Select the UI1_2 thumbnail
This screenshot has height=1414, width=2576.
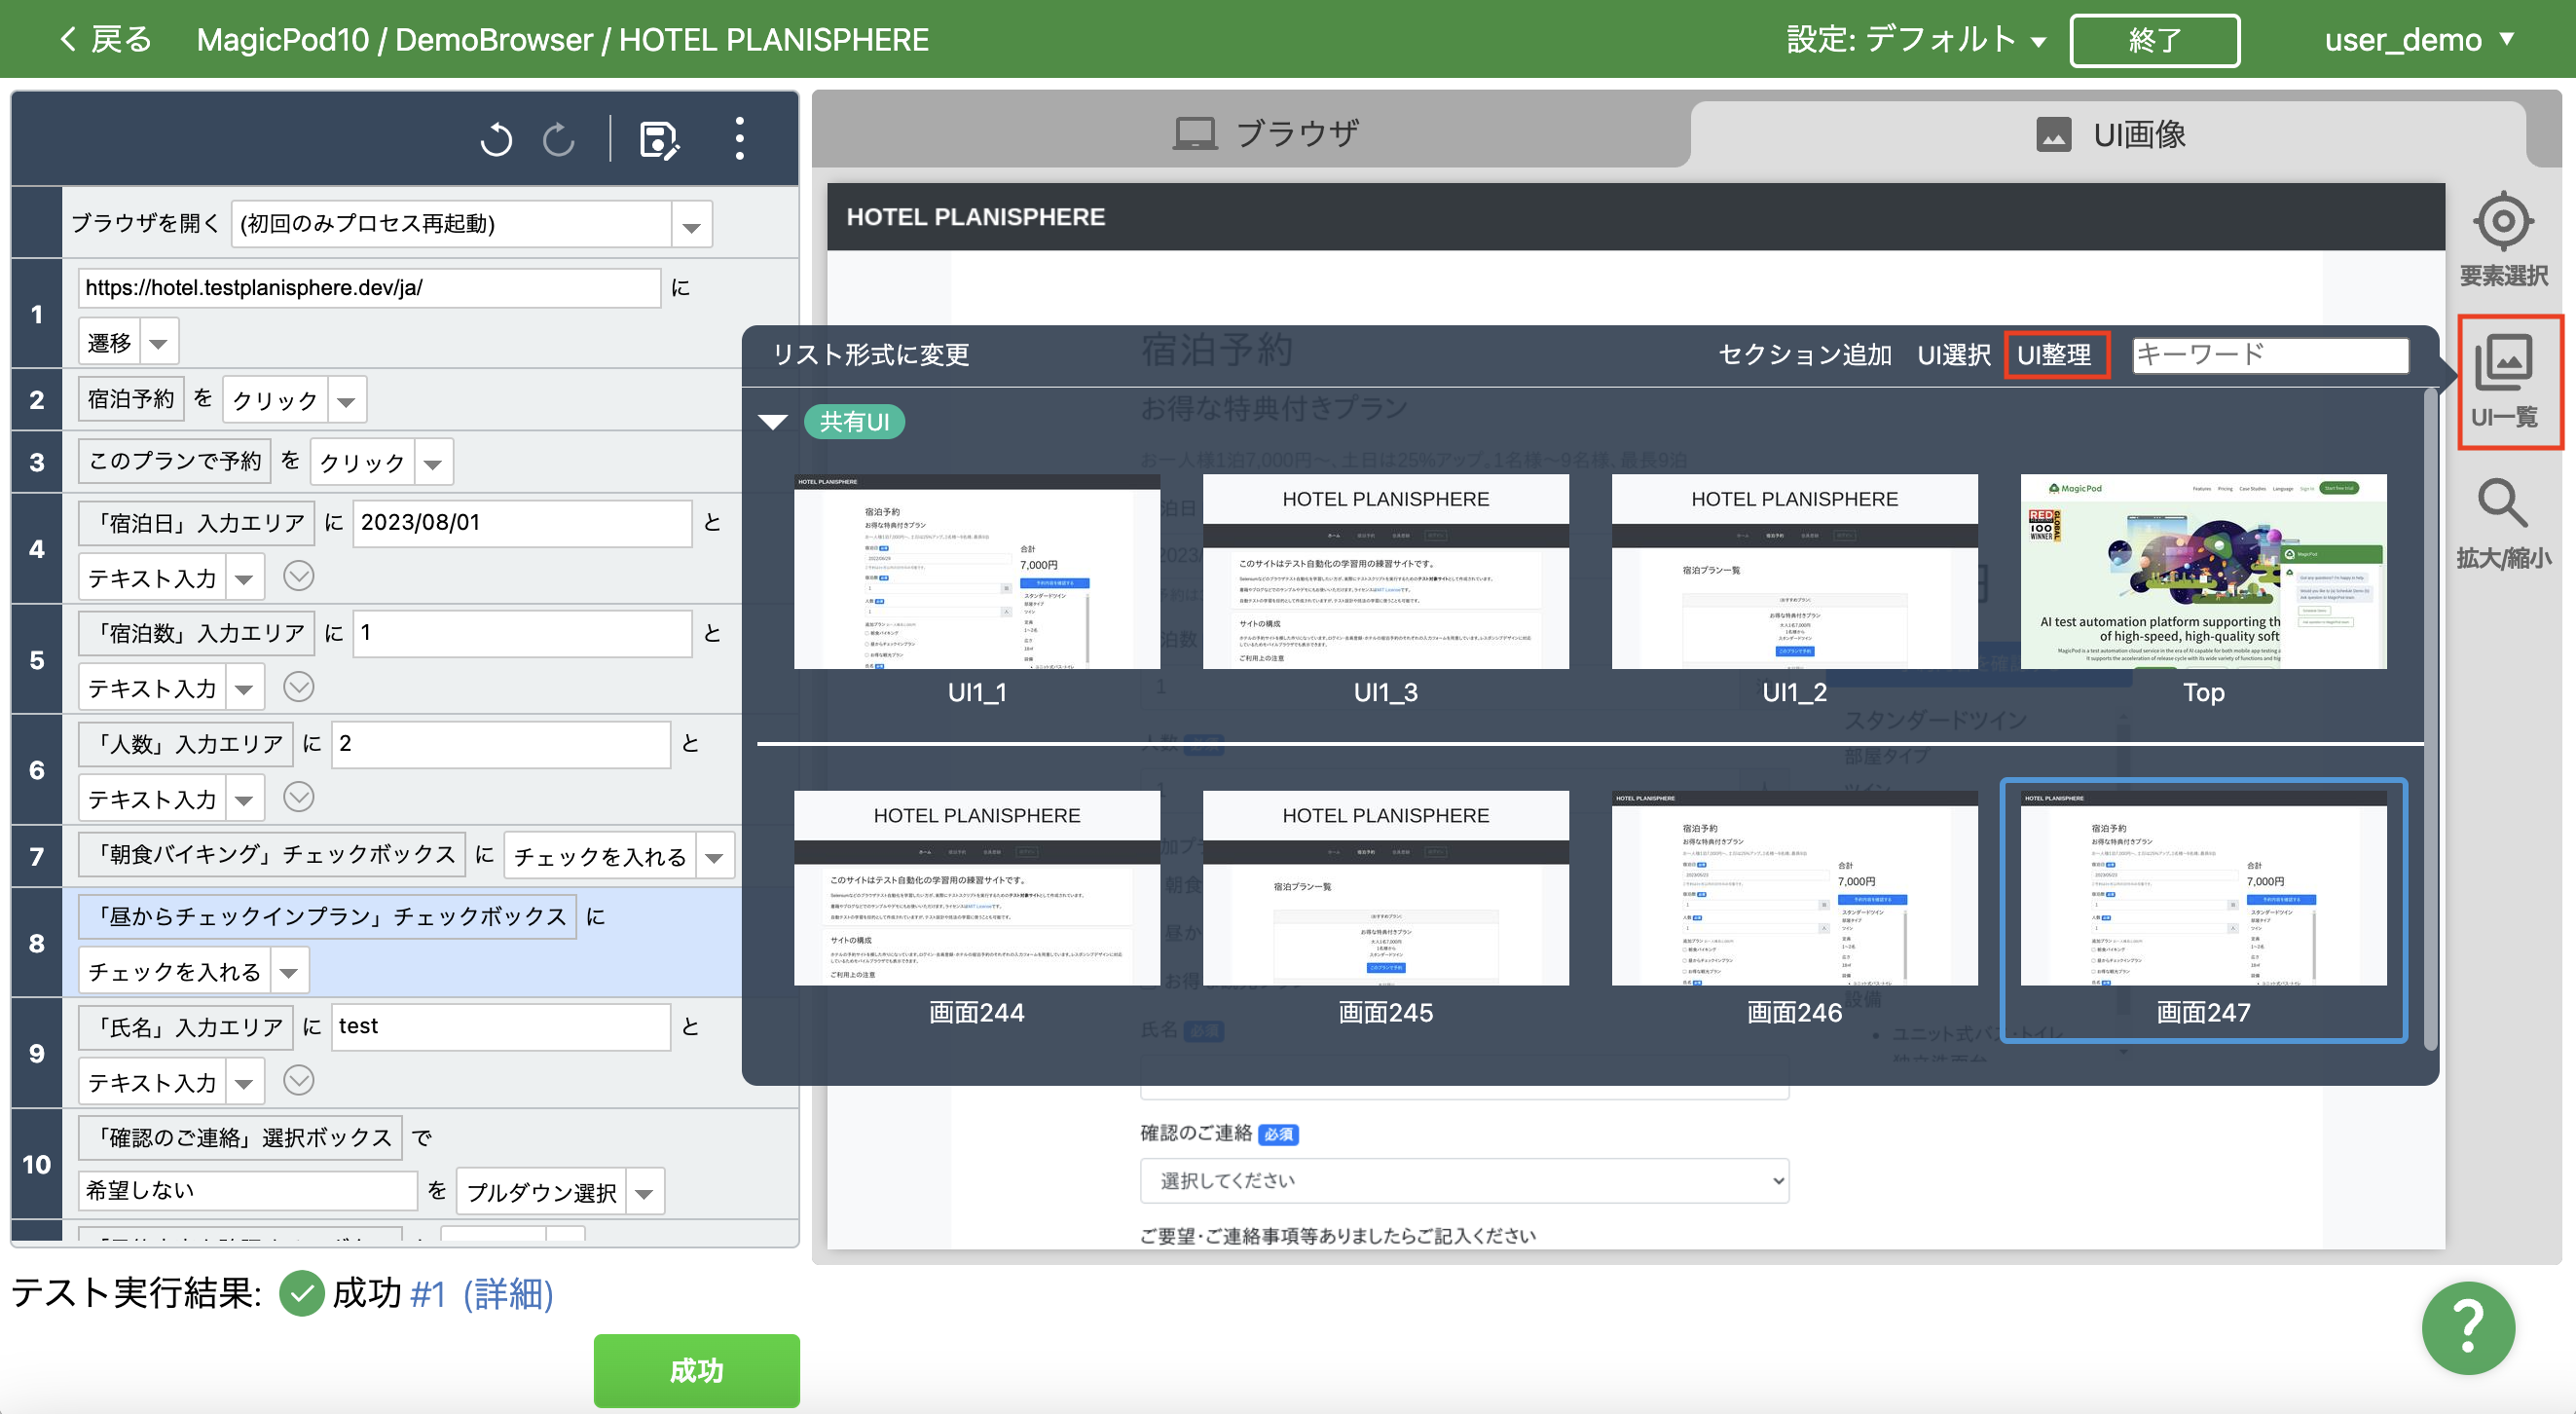[1794, 571]
